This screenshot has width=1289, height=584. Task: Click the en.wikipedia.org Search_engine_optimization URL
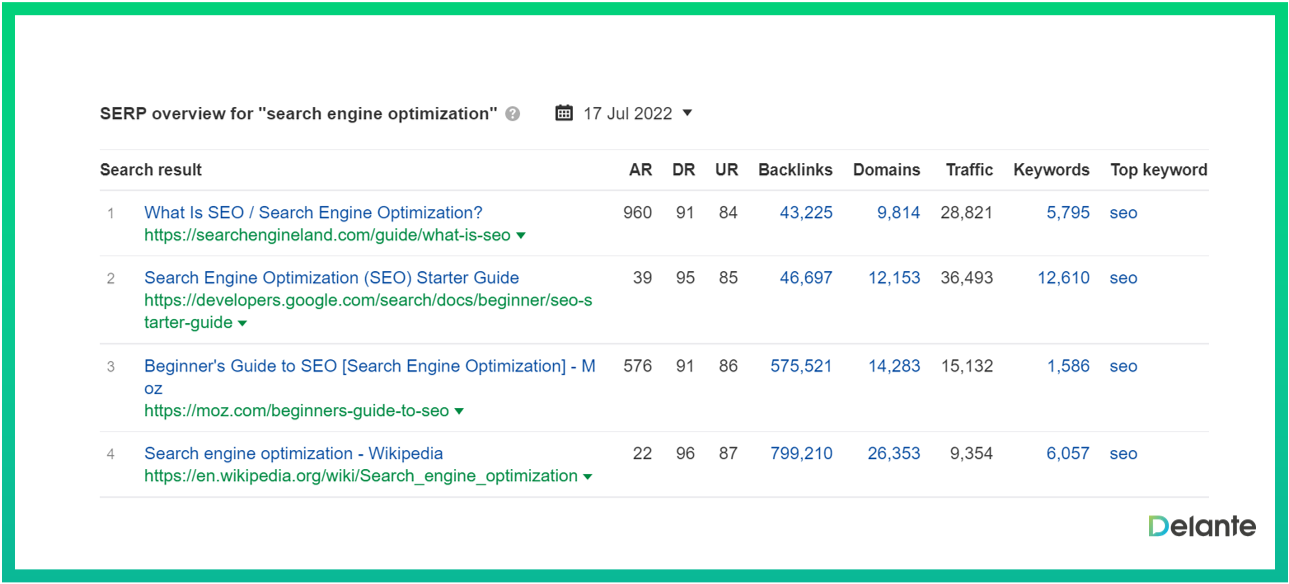tap(361, 476)
